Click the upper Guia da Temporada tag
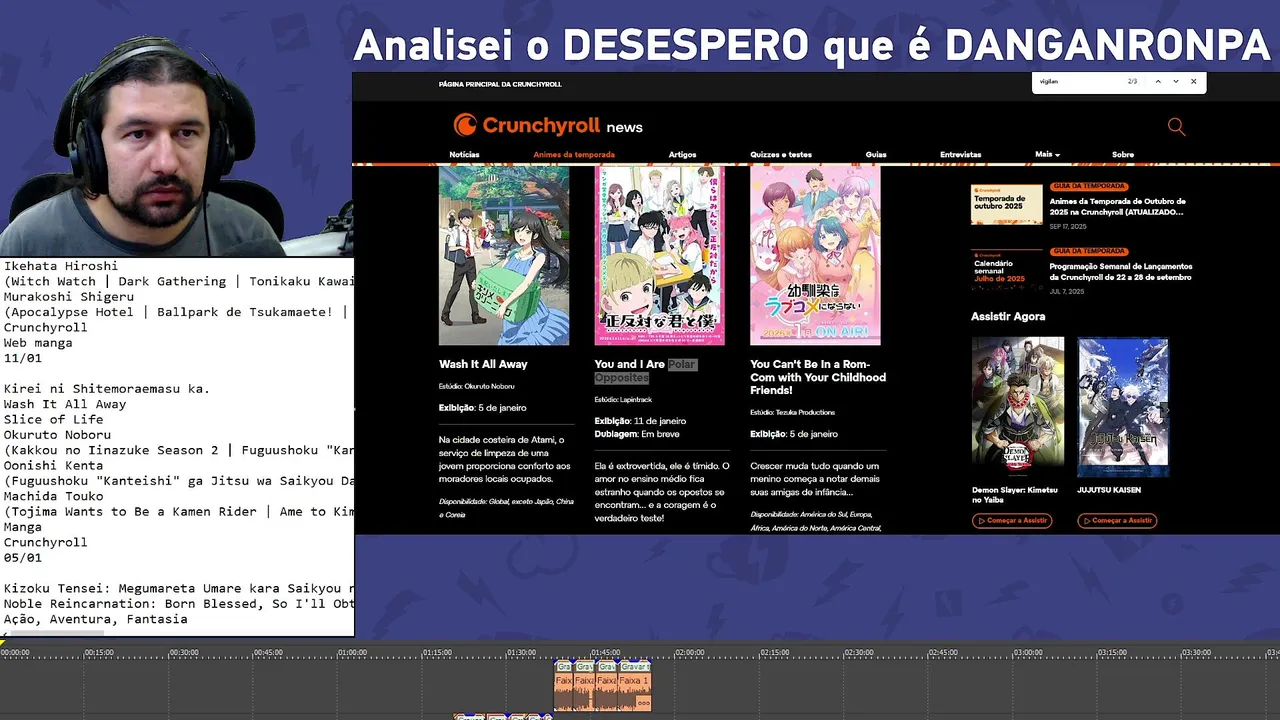The width and height of the screenshot is (1280, 720). click(1089, 186)
